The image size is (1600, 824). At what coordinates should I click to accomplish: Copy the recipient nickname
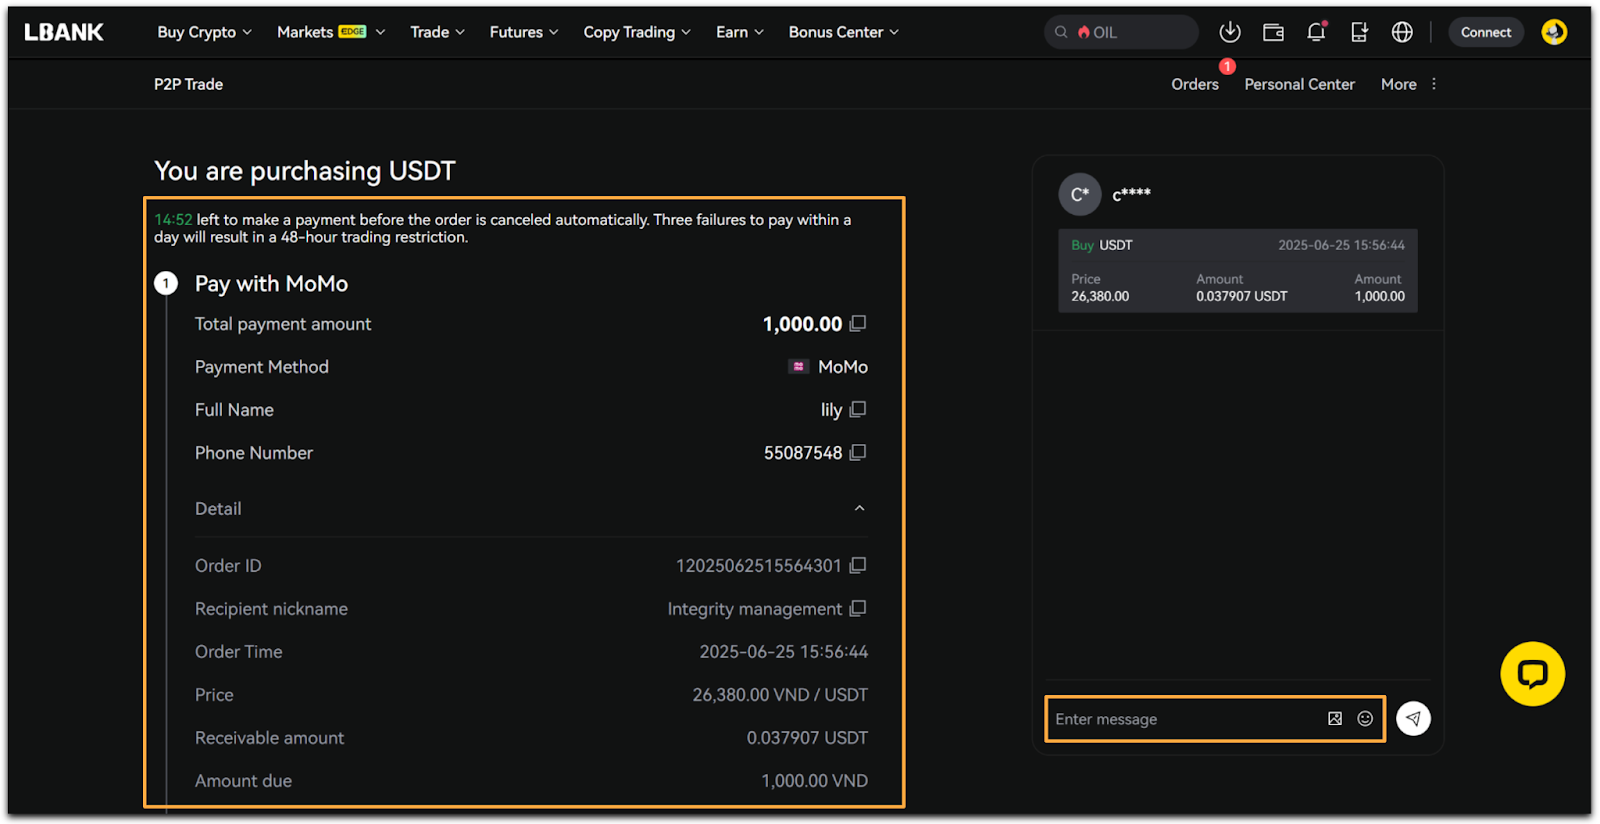click(x=857, y=609)
